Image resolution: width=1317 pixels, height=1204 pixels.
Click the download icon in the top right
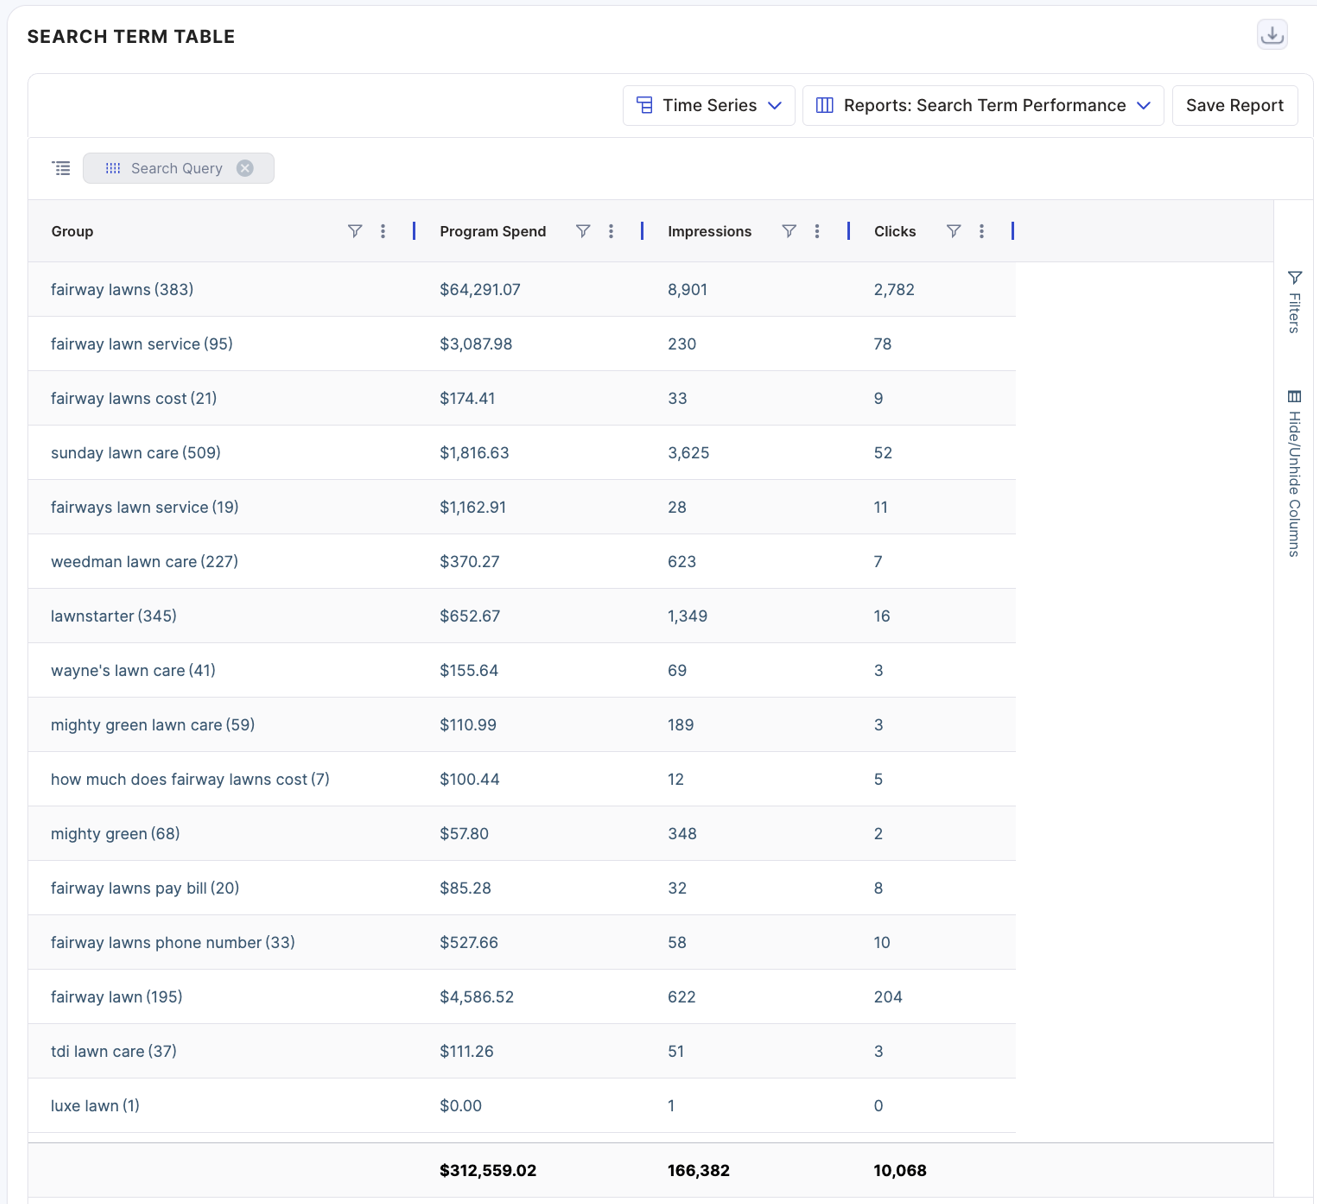[1272, 35]
